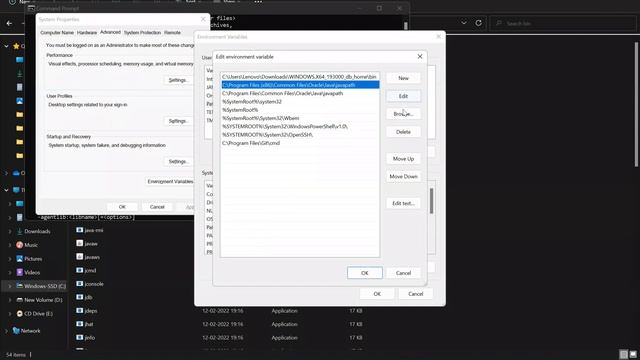Click the jcmd application icon
The width and height of the screenshot is (640, 360).
[x=80, y=270]
